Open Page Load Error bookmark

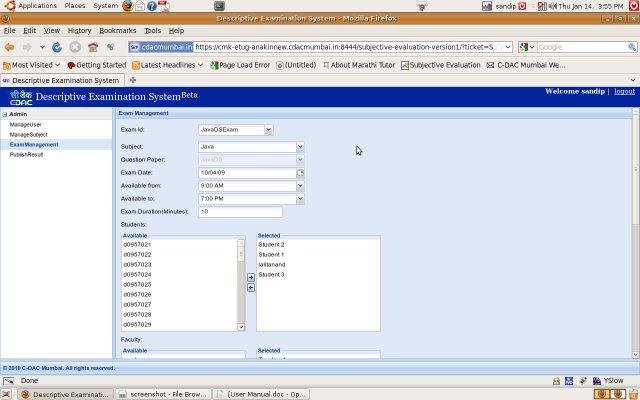[x=240, y=65]
